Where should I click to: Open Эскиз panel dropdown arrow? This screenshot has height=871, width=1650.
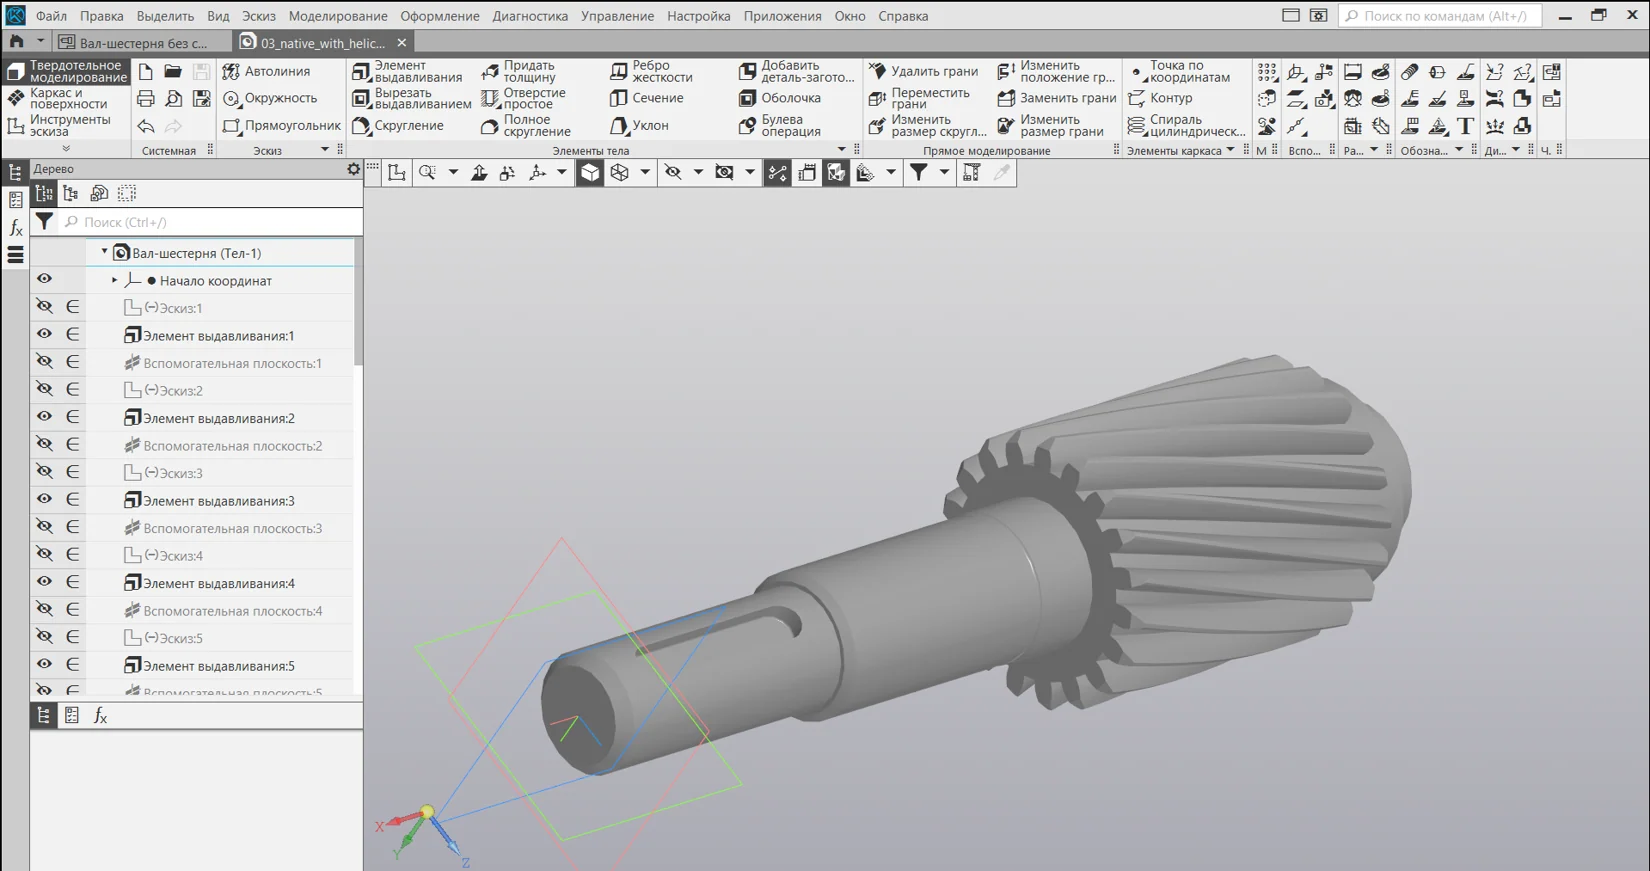[325, 150]
